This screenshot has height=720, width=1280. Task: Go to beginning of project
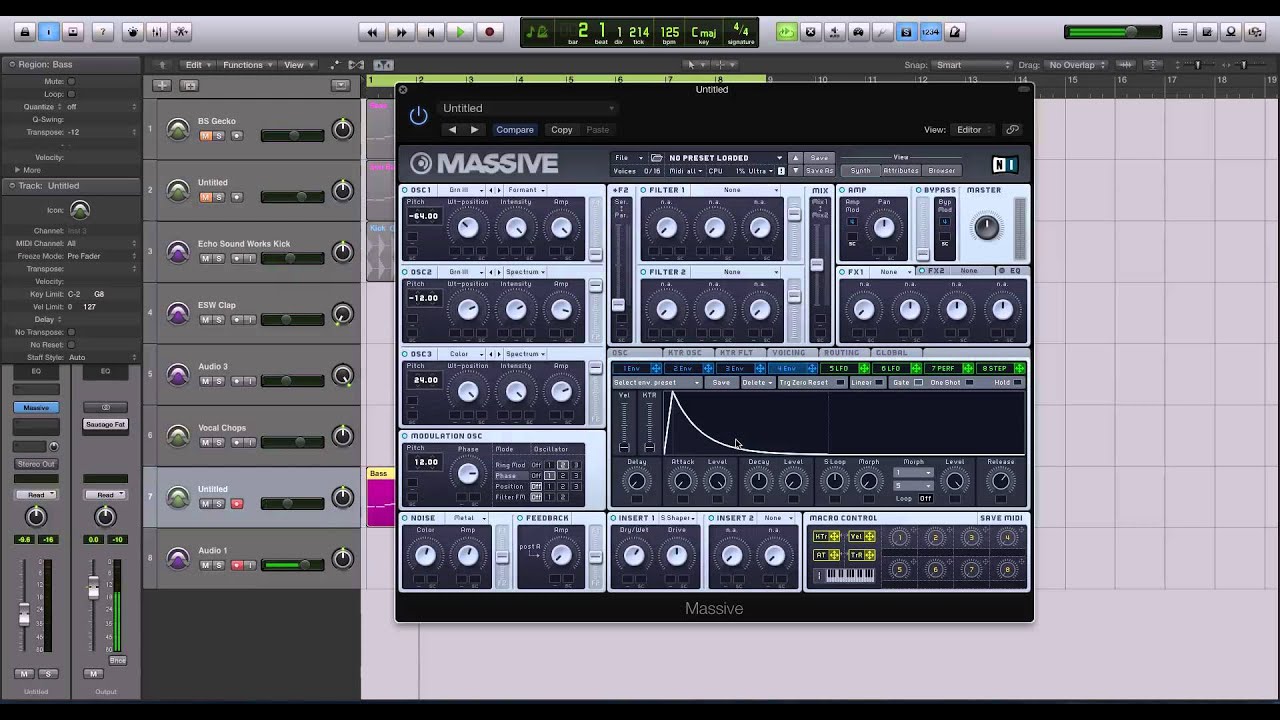click(x=431, y=32)
